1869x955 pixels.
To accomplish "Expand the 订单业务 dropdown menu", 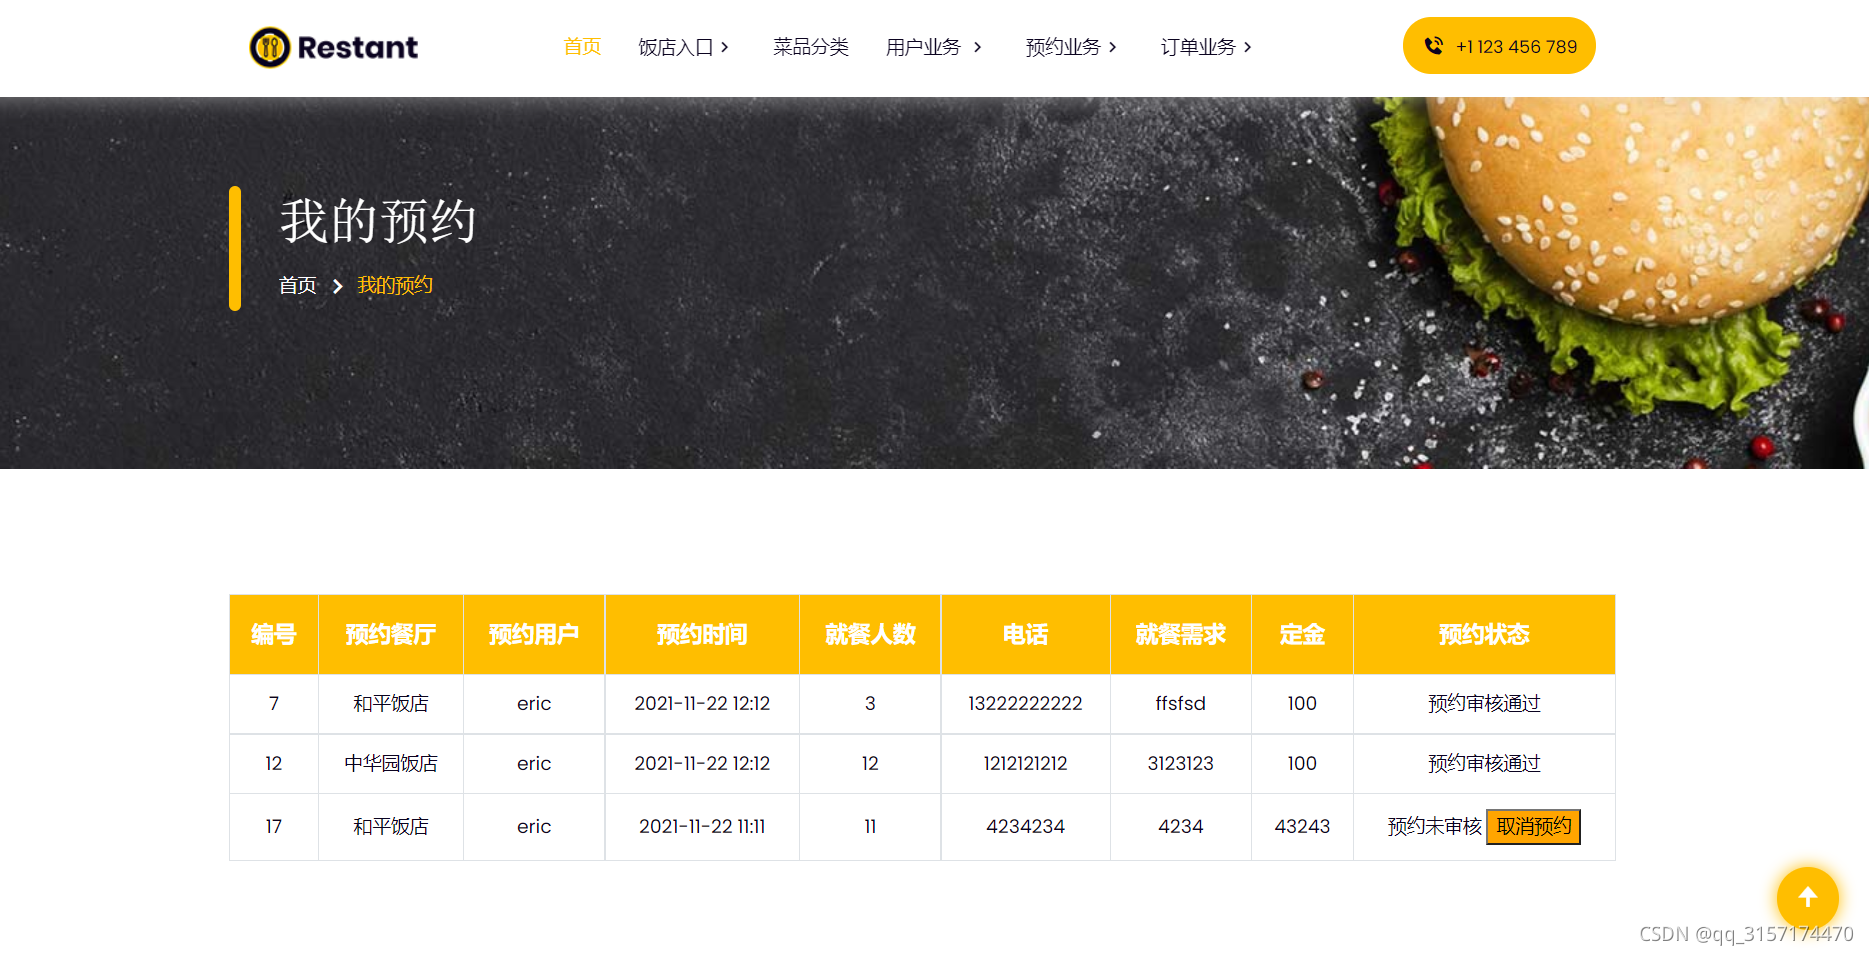I will (x=1206, y=47).
